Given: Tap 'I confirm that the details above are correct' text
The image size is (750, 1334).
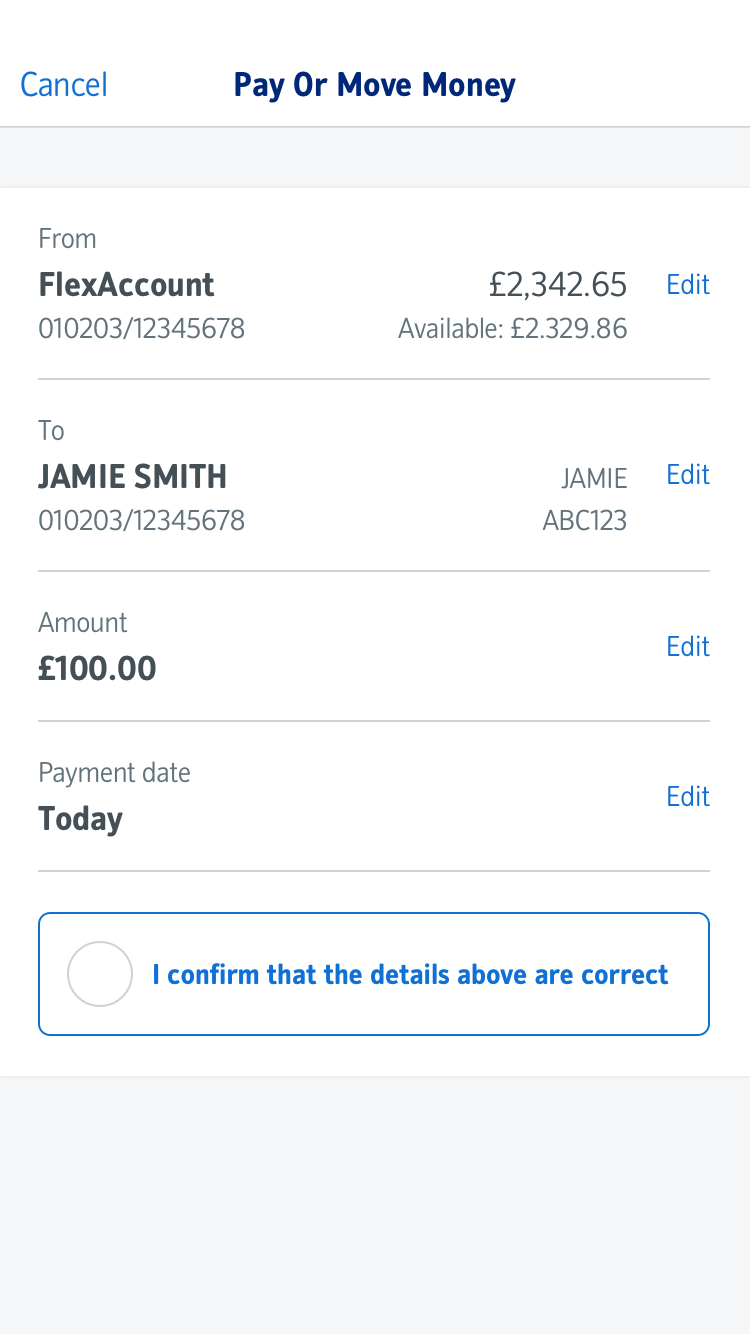Looking at the screenshot, I should (x=410, y=974).
